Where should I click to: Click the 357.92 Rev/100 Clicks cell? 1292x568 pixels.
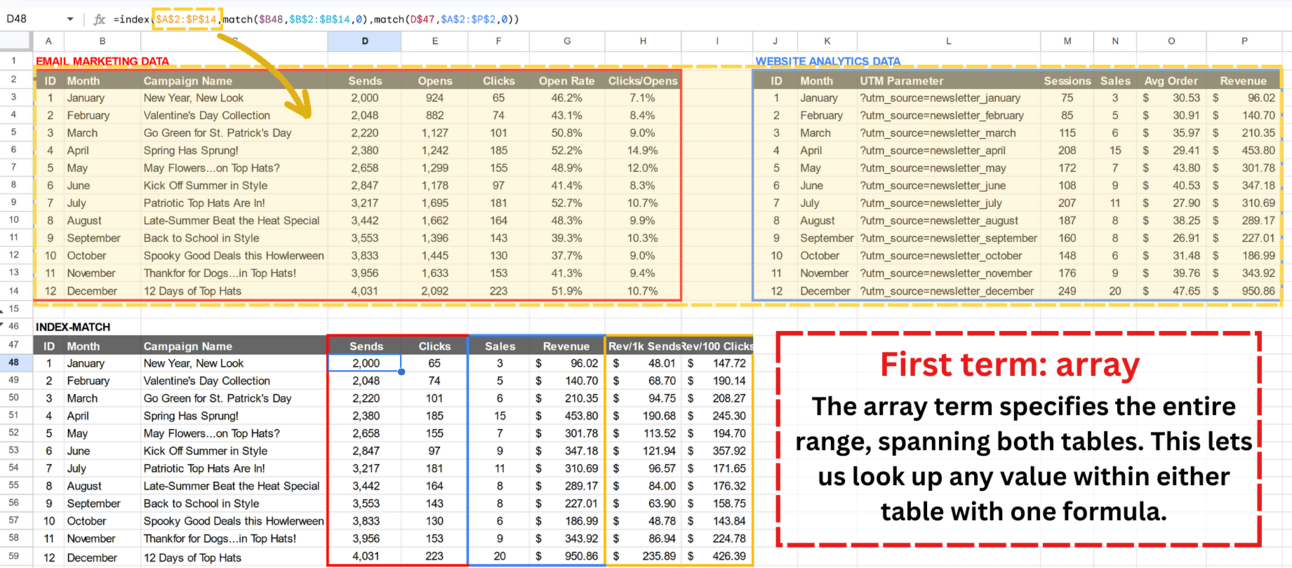(716, 451)
